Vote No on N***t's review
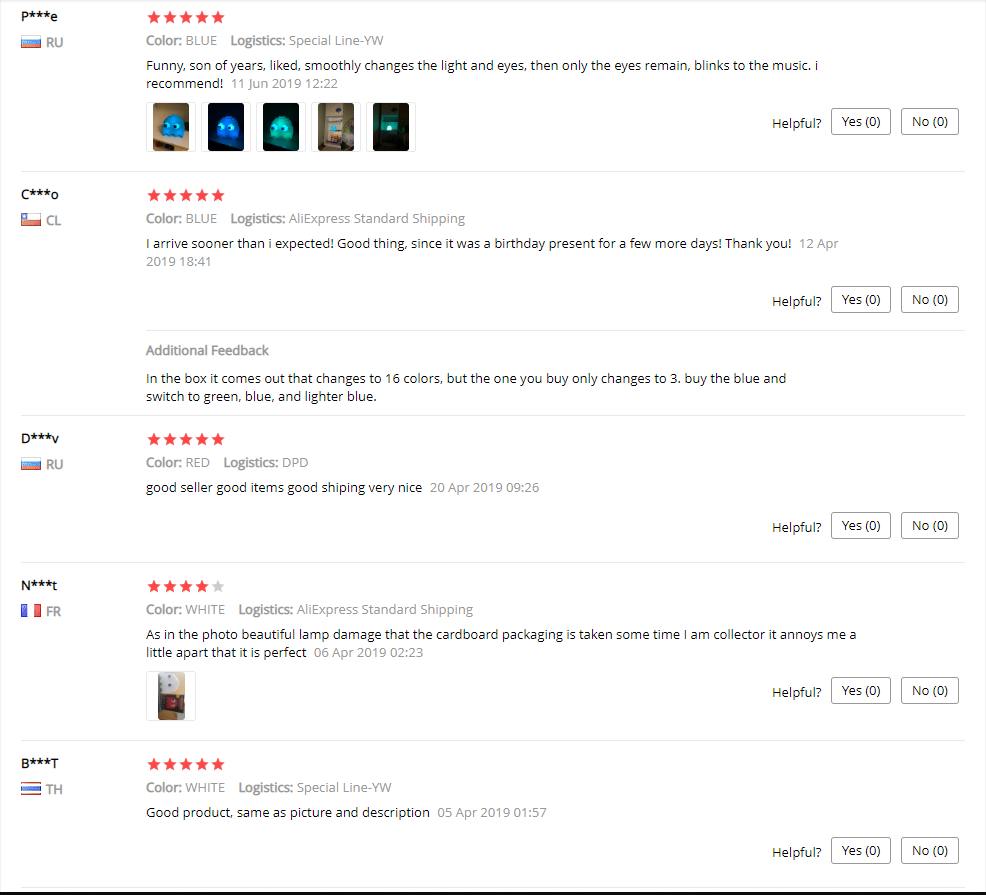The image size is (986, 895). coord(929,691)
